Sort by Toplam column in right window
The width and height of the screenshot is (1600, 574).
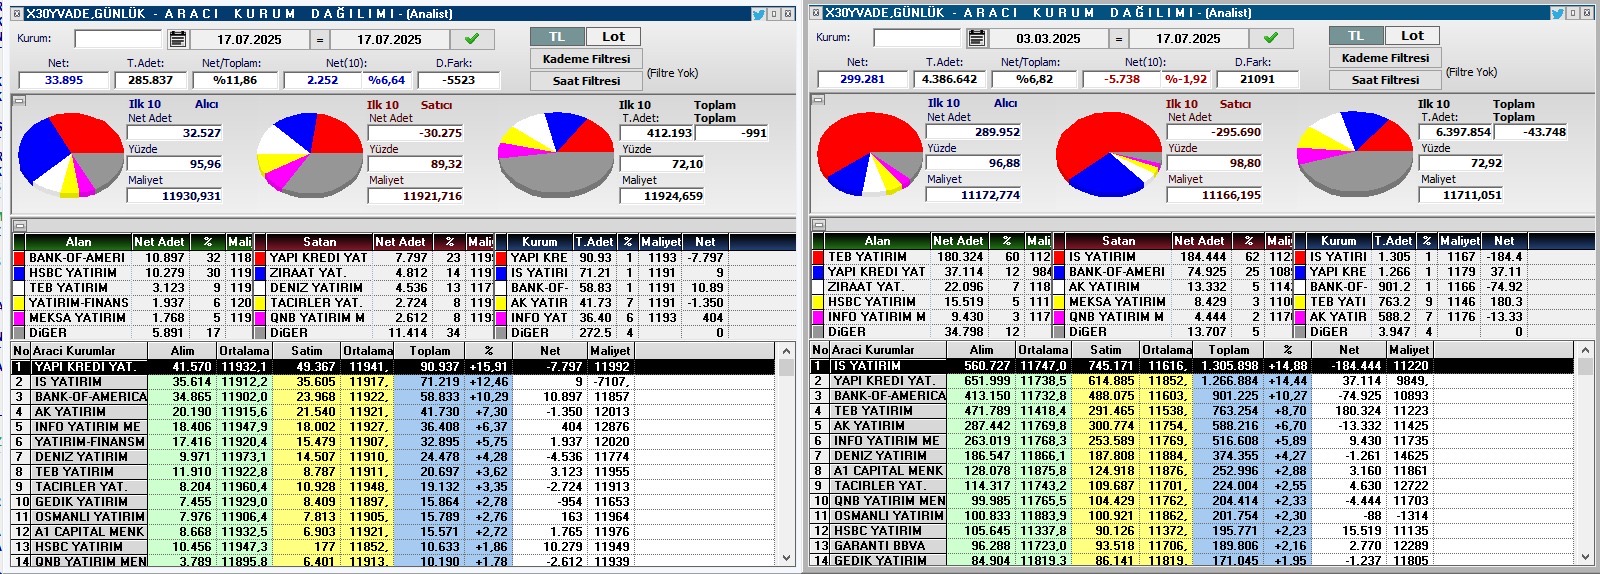1228,350
